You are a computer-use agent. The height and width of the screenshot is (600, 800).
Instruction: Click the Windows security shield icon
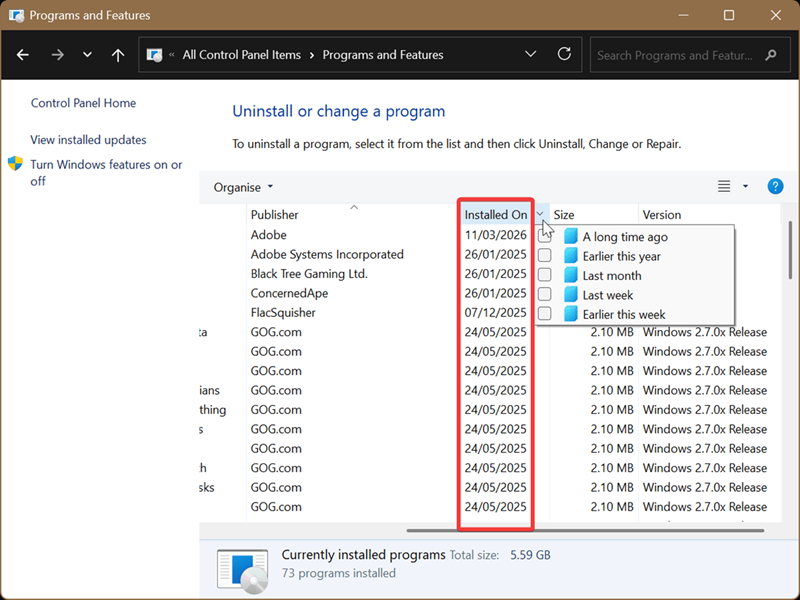point(15,164)
